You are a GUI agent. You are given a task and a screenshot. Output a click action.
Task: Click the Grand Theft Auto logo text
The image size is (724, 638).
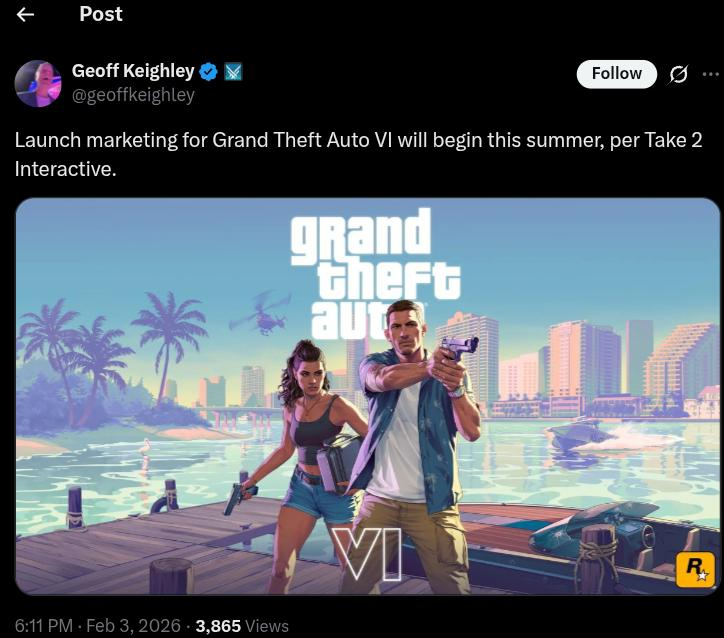tap(375, 272)
